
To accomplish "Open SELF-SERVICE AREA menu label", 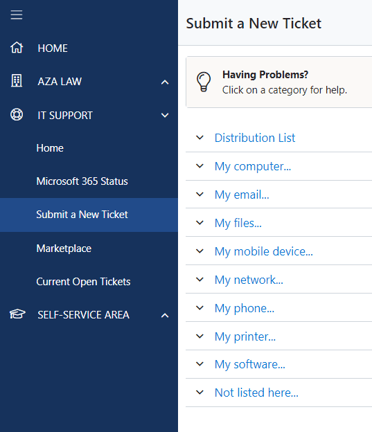I will point(83,315).
